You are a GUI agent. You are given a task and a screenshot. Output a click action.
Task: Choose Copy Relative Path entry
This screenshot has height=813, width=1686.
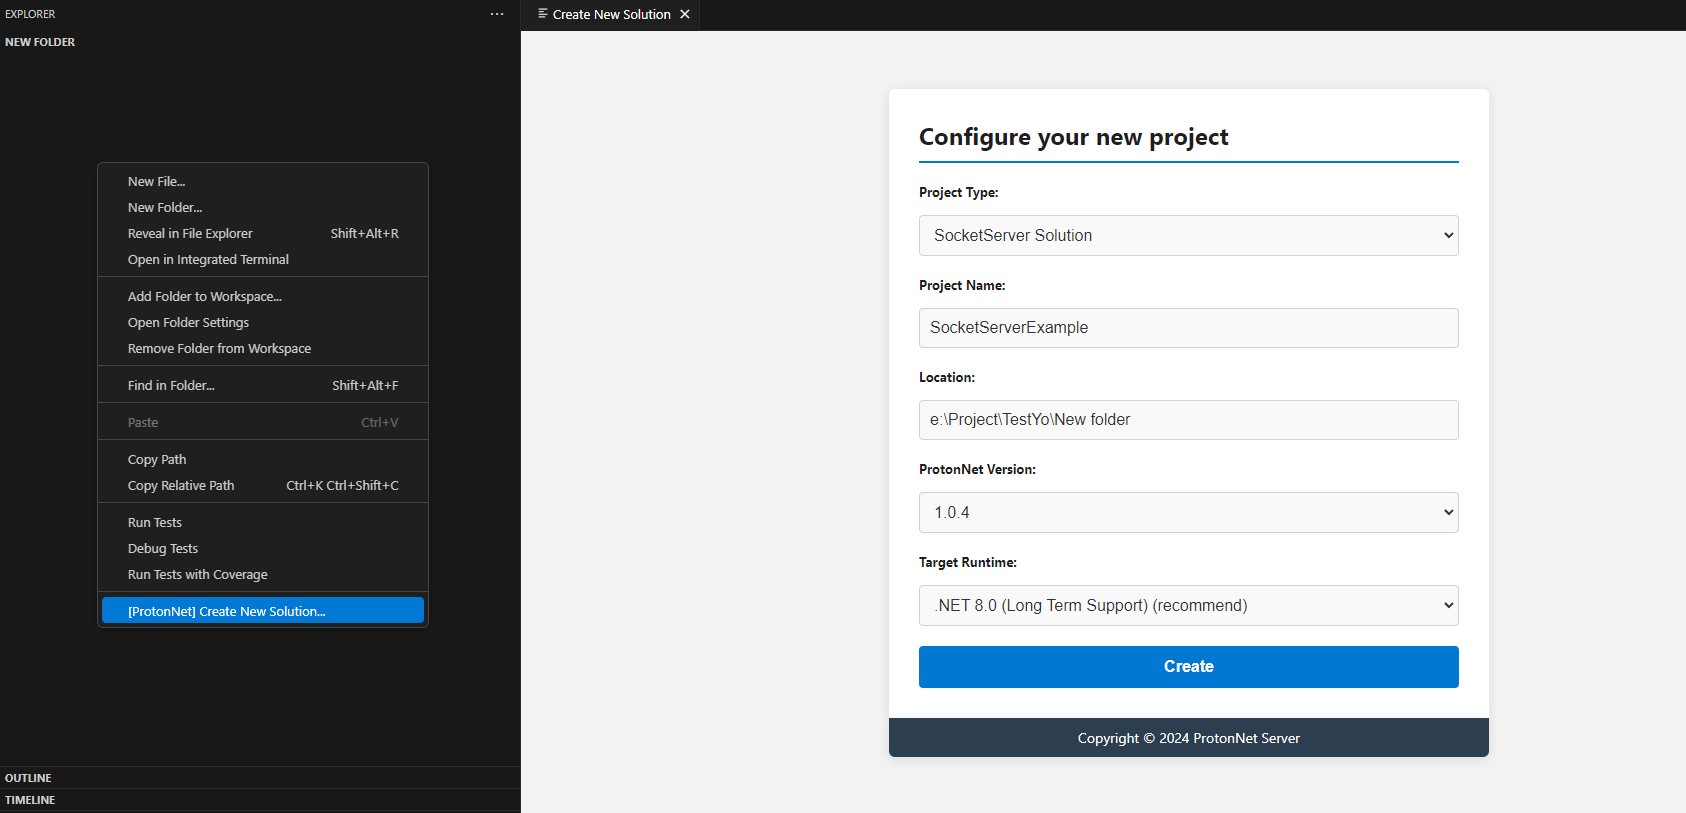pos(263,485)
